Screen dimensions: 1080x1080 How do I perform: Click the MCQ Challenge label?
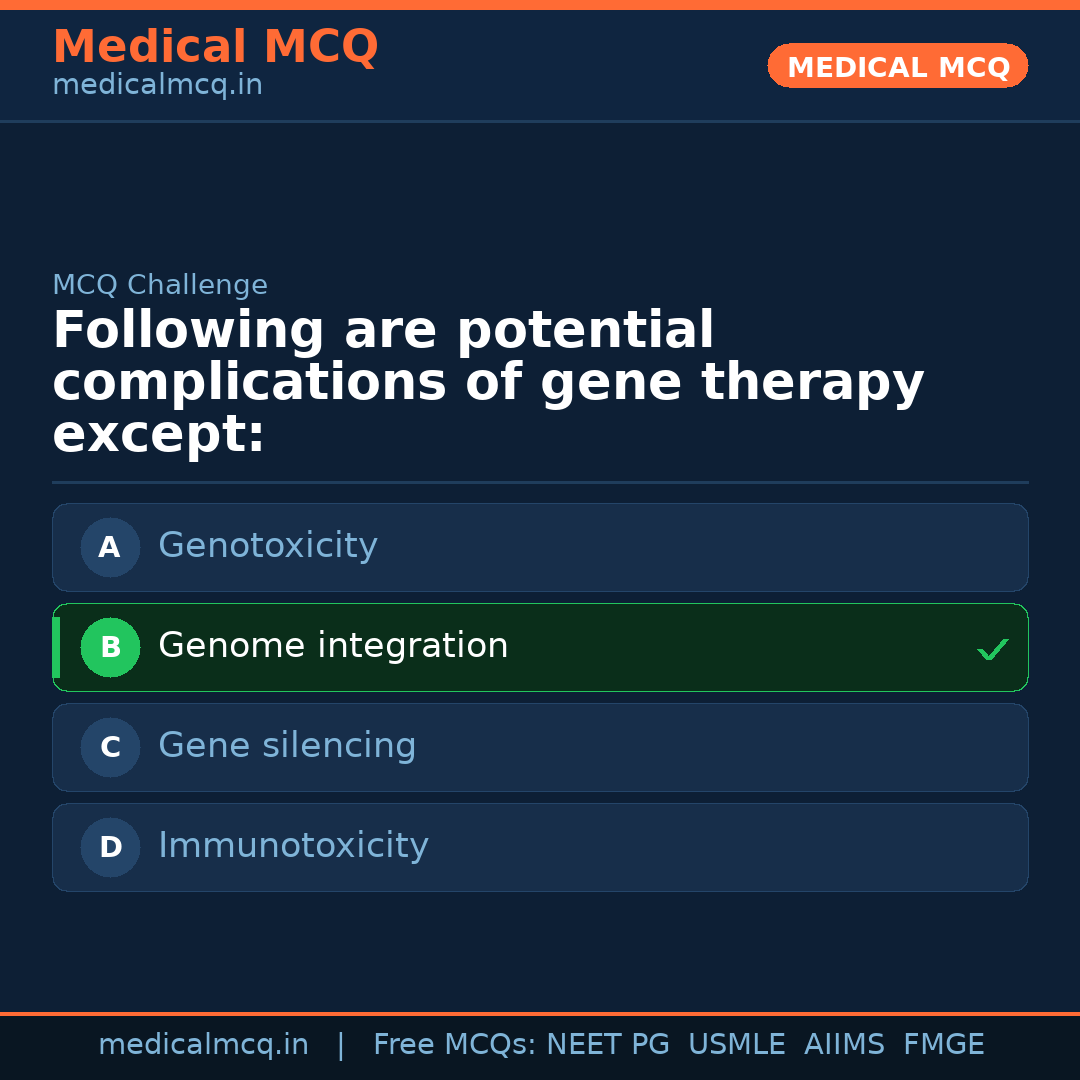point(160,286)
